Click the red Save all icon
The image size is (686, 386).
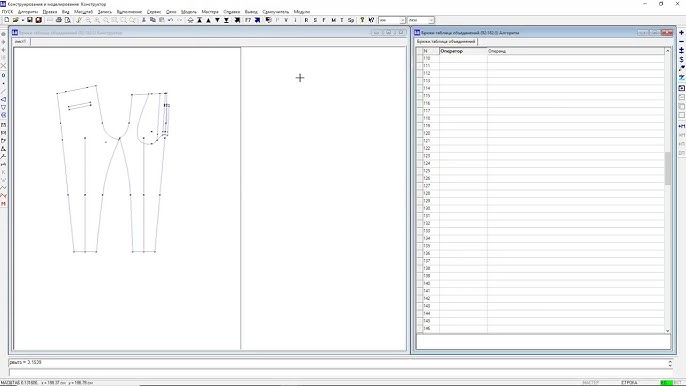click(x=38, y=20)
